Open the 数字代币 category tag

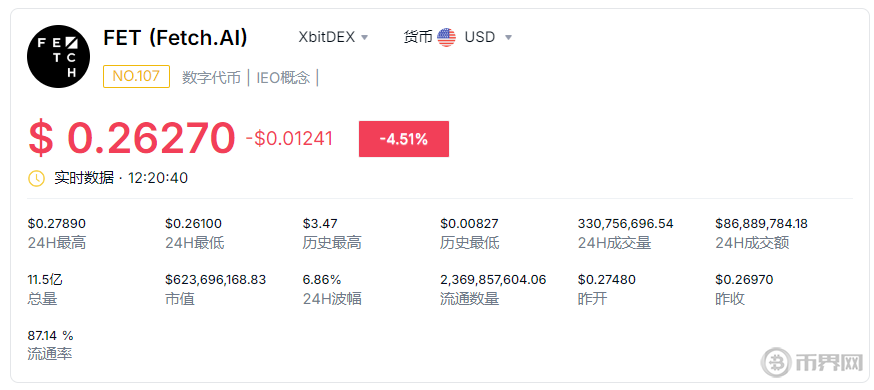click(211, 77)
